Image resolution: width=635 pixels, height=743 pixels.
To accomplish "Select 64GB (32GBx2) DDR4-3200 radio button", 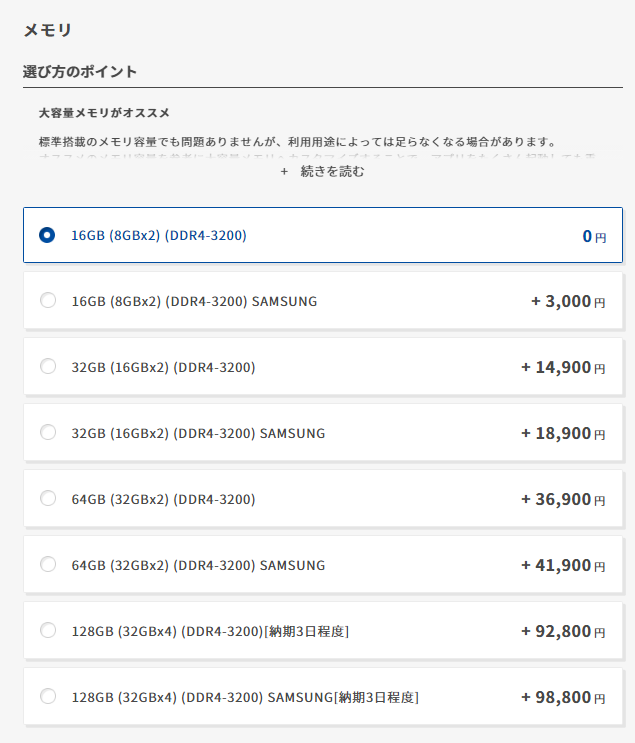I will point(47,499).
